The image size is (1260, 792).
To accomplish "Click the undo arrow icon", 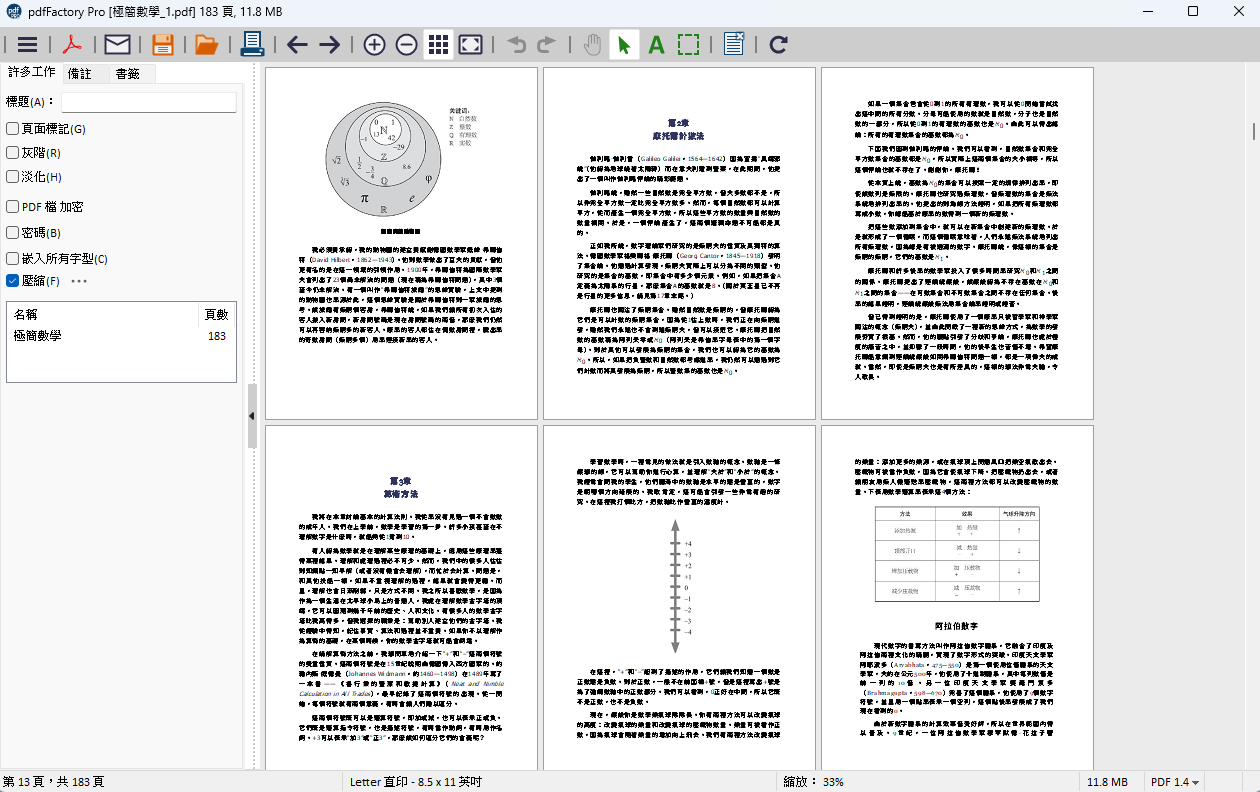I will pyautogui.click(x=516, y=44).
